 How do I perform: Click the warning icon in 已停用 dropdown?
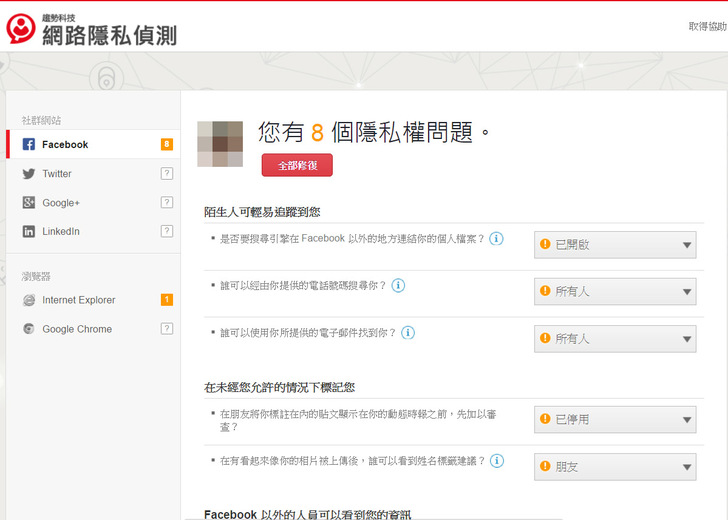pos(545,419)
